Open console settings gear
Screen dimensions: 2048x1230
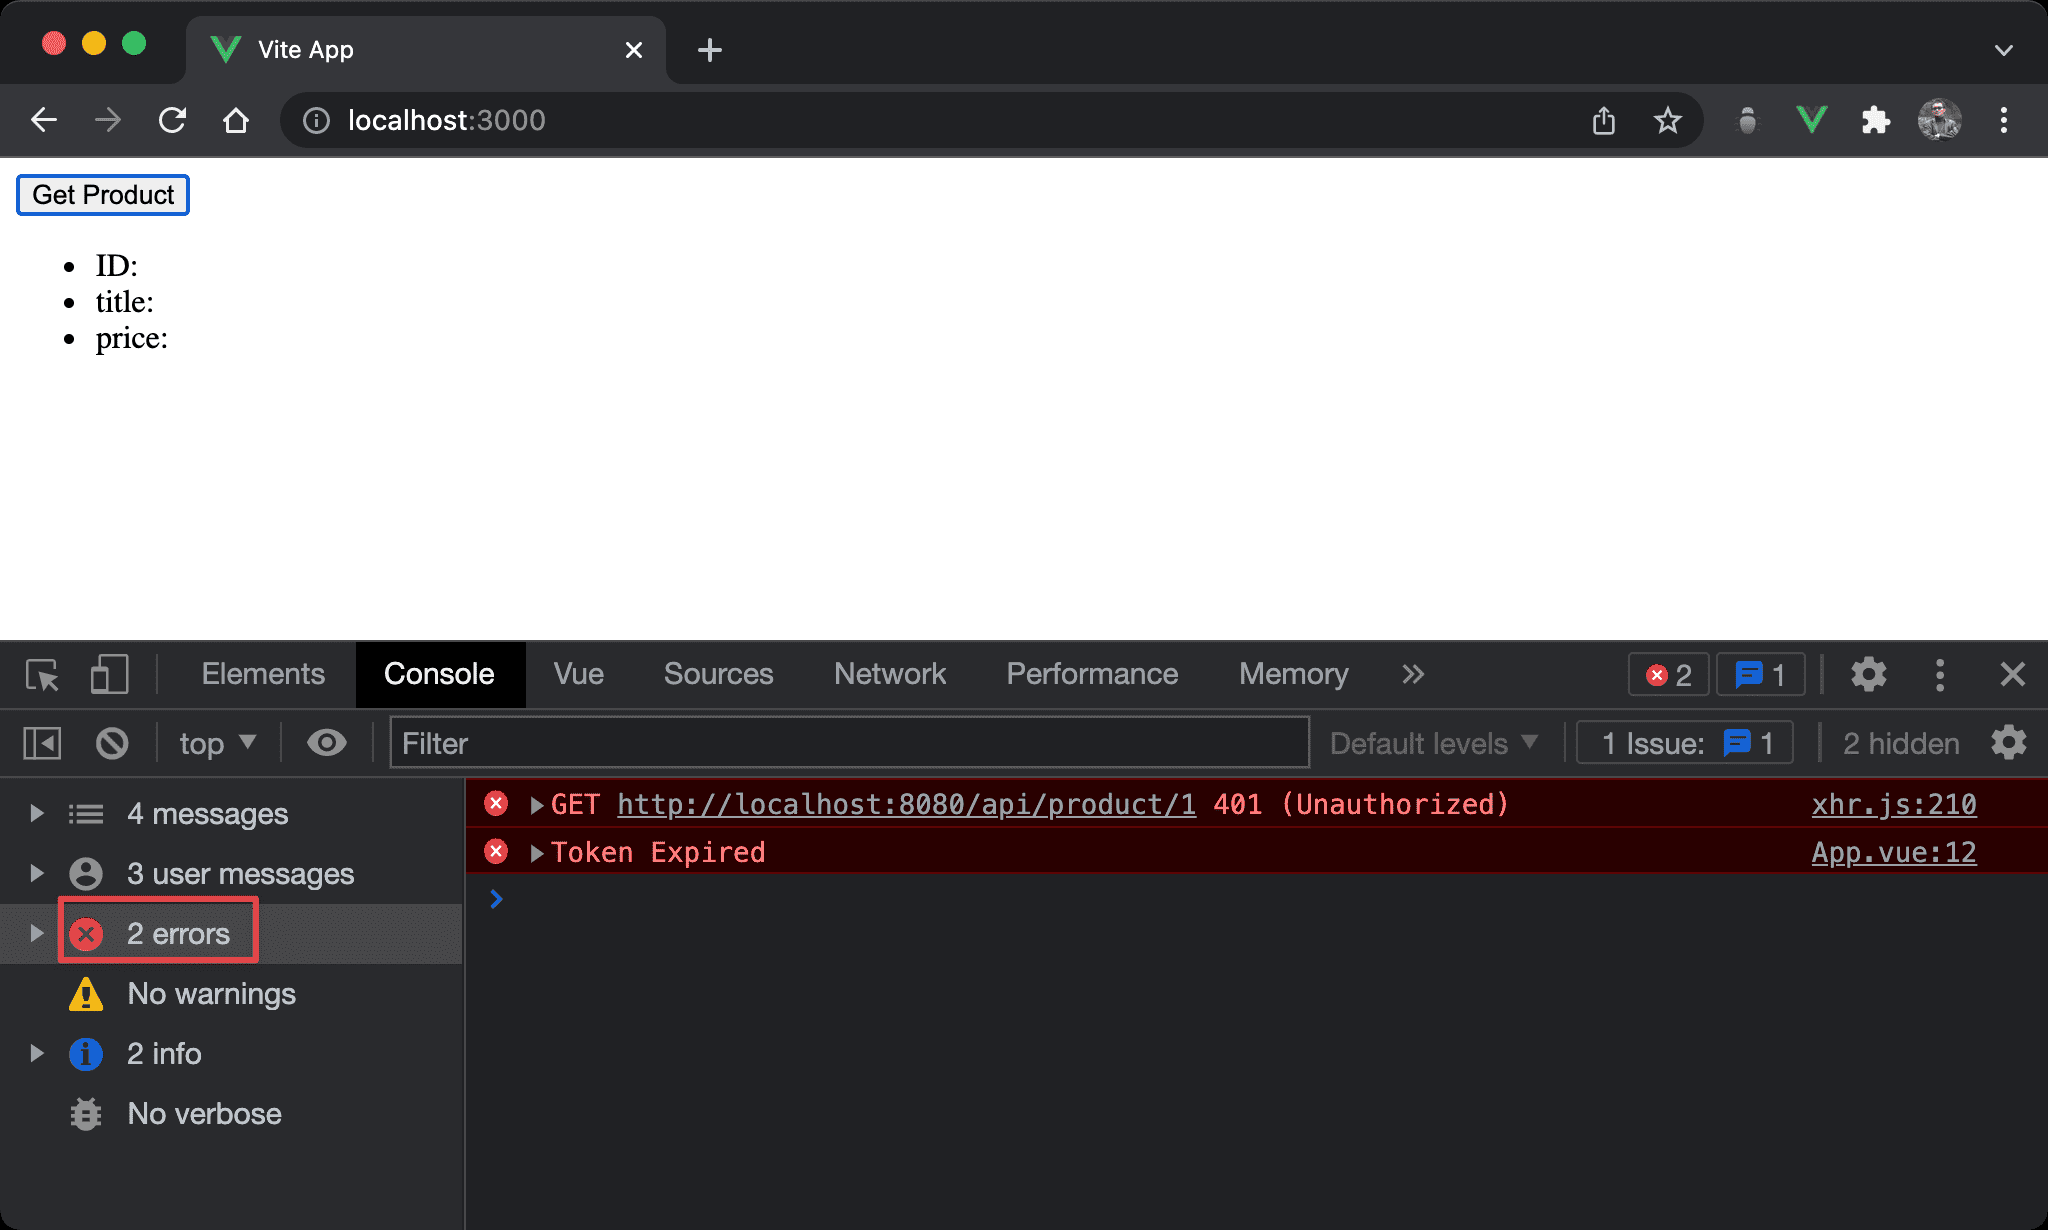(2009, 743)
